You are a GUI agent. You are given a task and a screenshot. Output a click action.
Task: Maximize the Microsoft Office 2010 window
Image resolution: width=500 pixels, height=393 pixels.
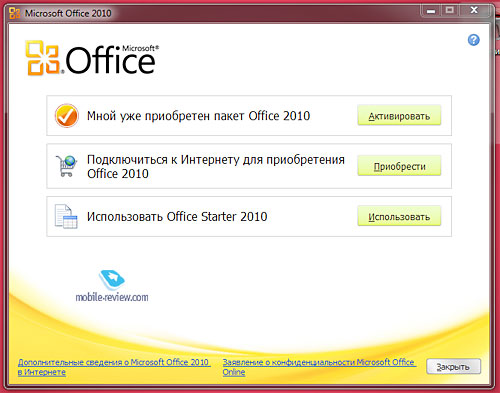coord(450,11)
